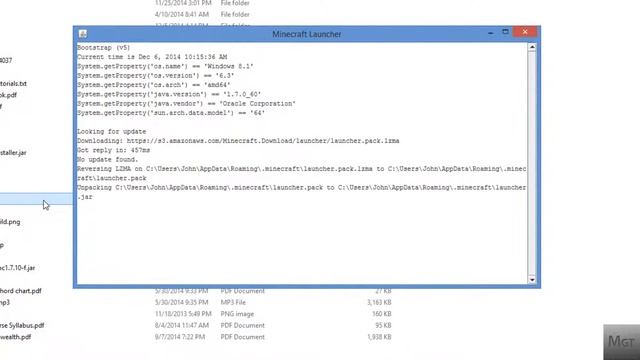
Task: Click '9/7/2014 7:22 PM' date in Explorer
Action: point(180,337)
